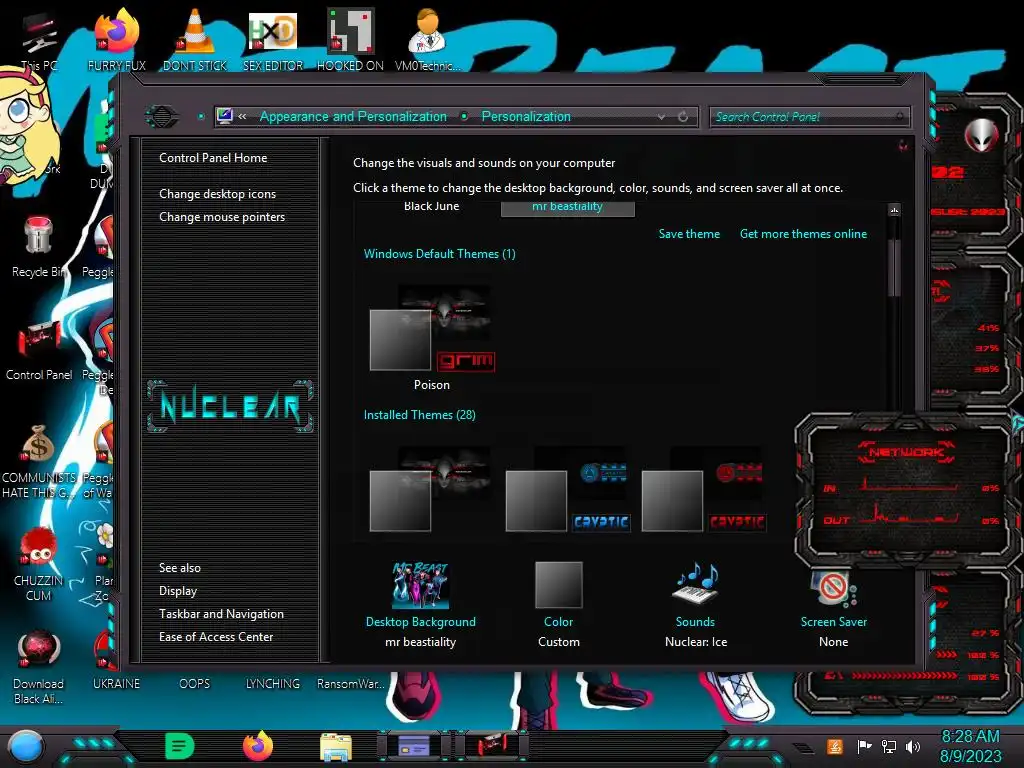The image size is (1024, 768).
Task: Select the blue Cryptic installed theme
Action: pyautogui.click(x=568, y=489)
